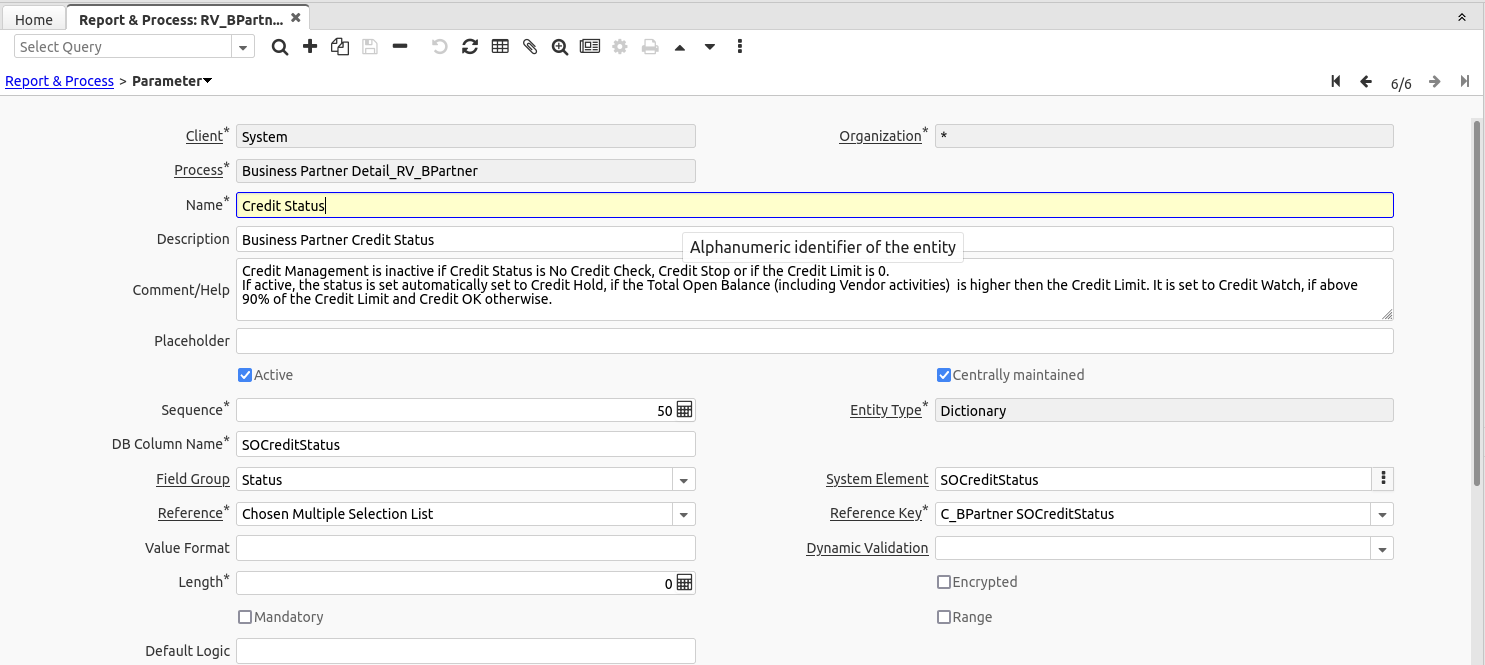
Task: Follow the Report & Process breadcrumb link
Action: (x=60, y=81)
